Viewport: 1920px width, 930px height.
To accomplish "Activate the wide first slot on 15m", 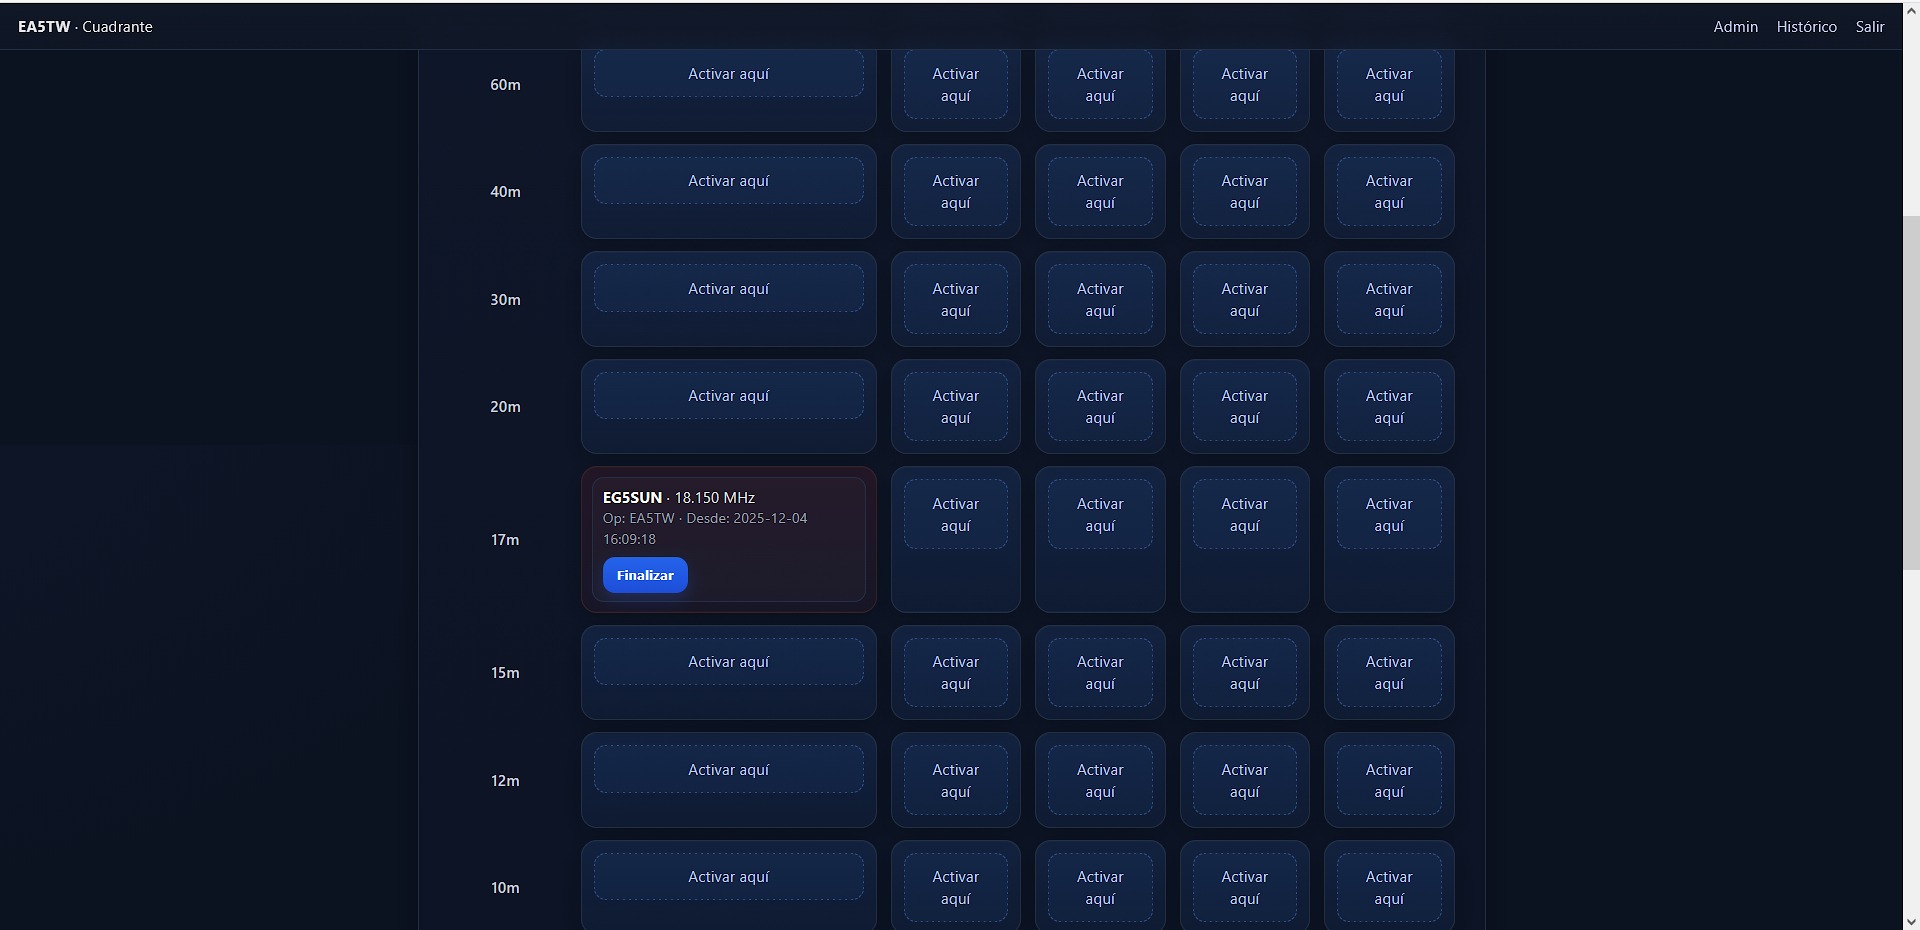I will click(x=728, y=662).
